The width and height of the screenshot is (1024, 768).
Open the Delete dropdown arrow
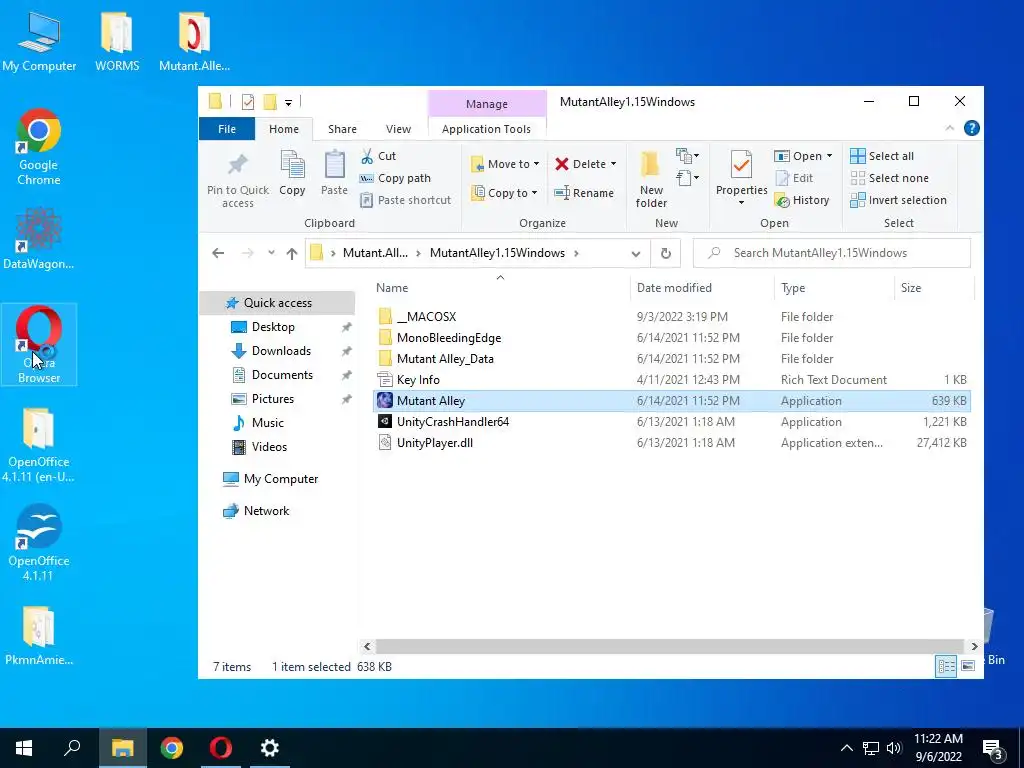(x=613, y=164)
